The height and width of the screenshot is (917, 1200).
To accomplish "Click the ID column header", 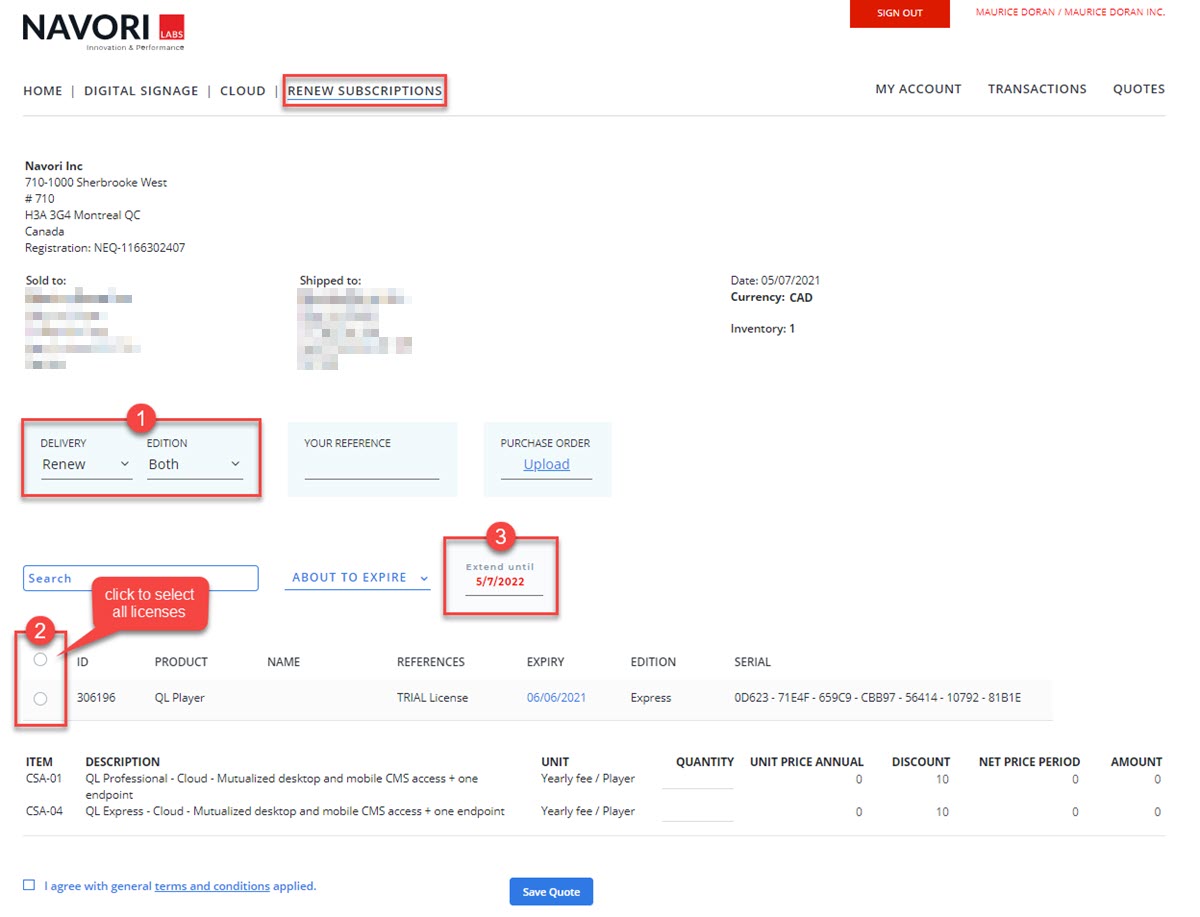I will pos(83,662).
